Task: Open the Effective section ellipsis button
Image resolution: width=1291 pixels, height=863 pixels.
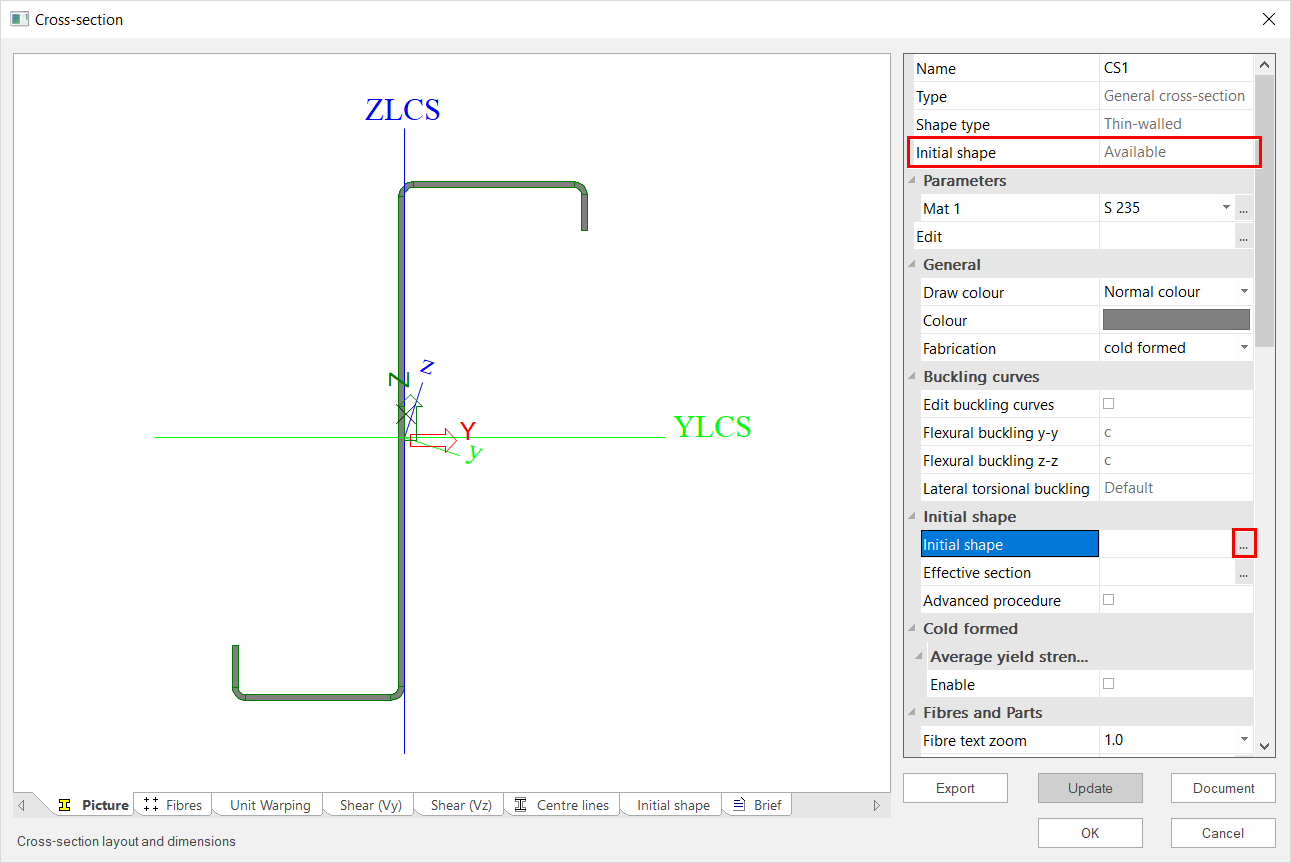Action: pyautogui.click(x=1243, y=574)
